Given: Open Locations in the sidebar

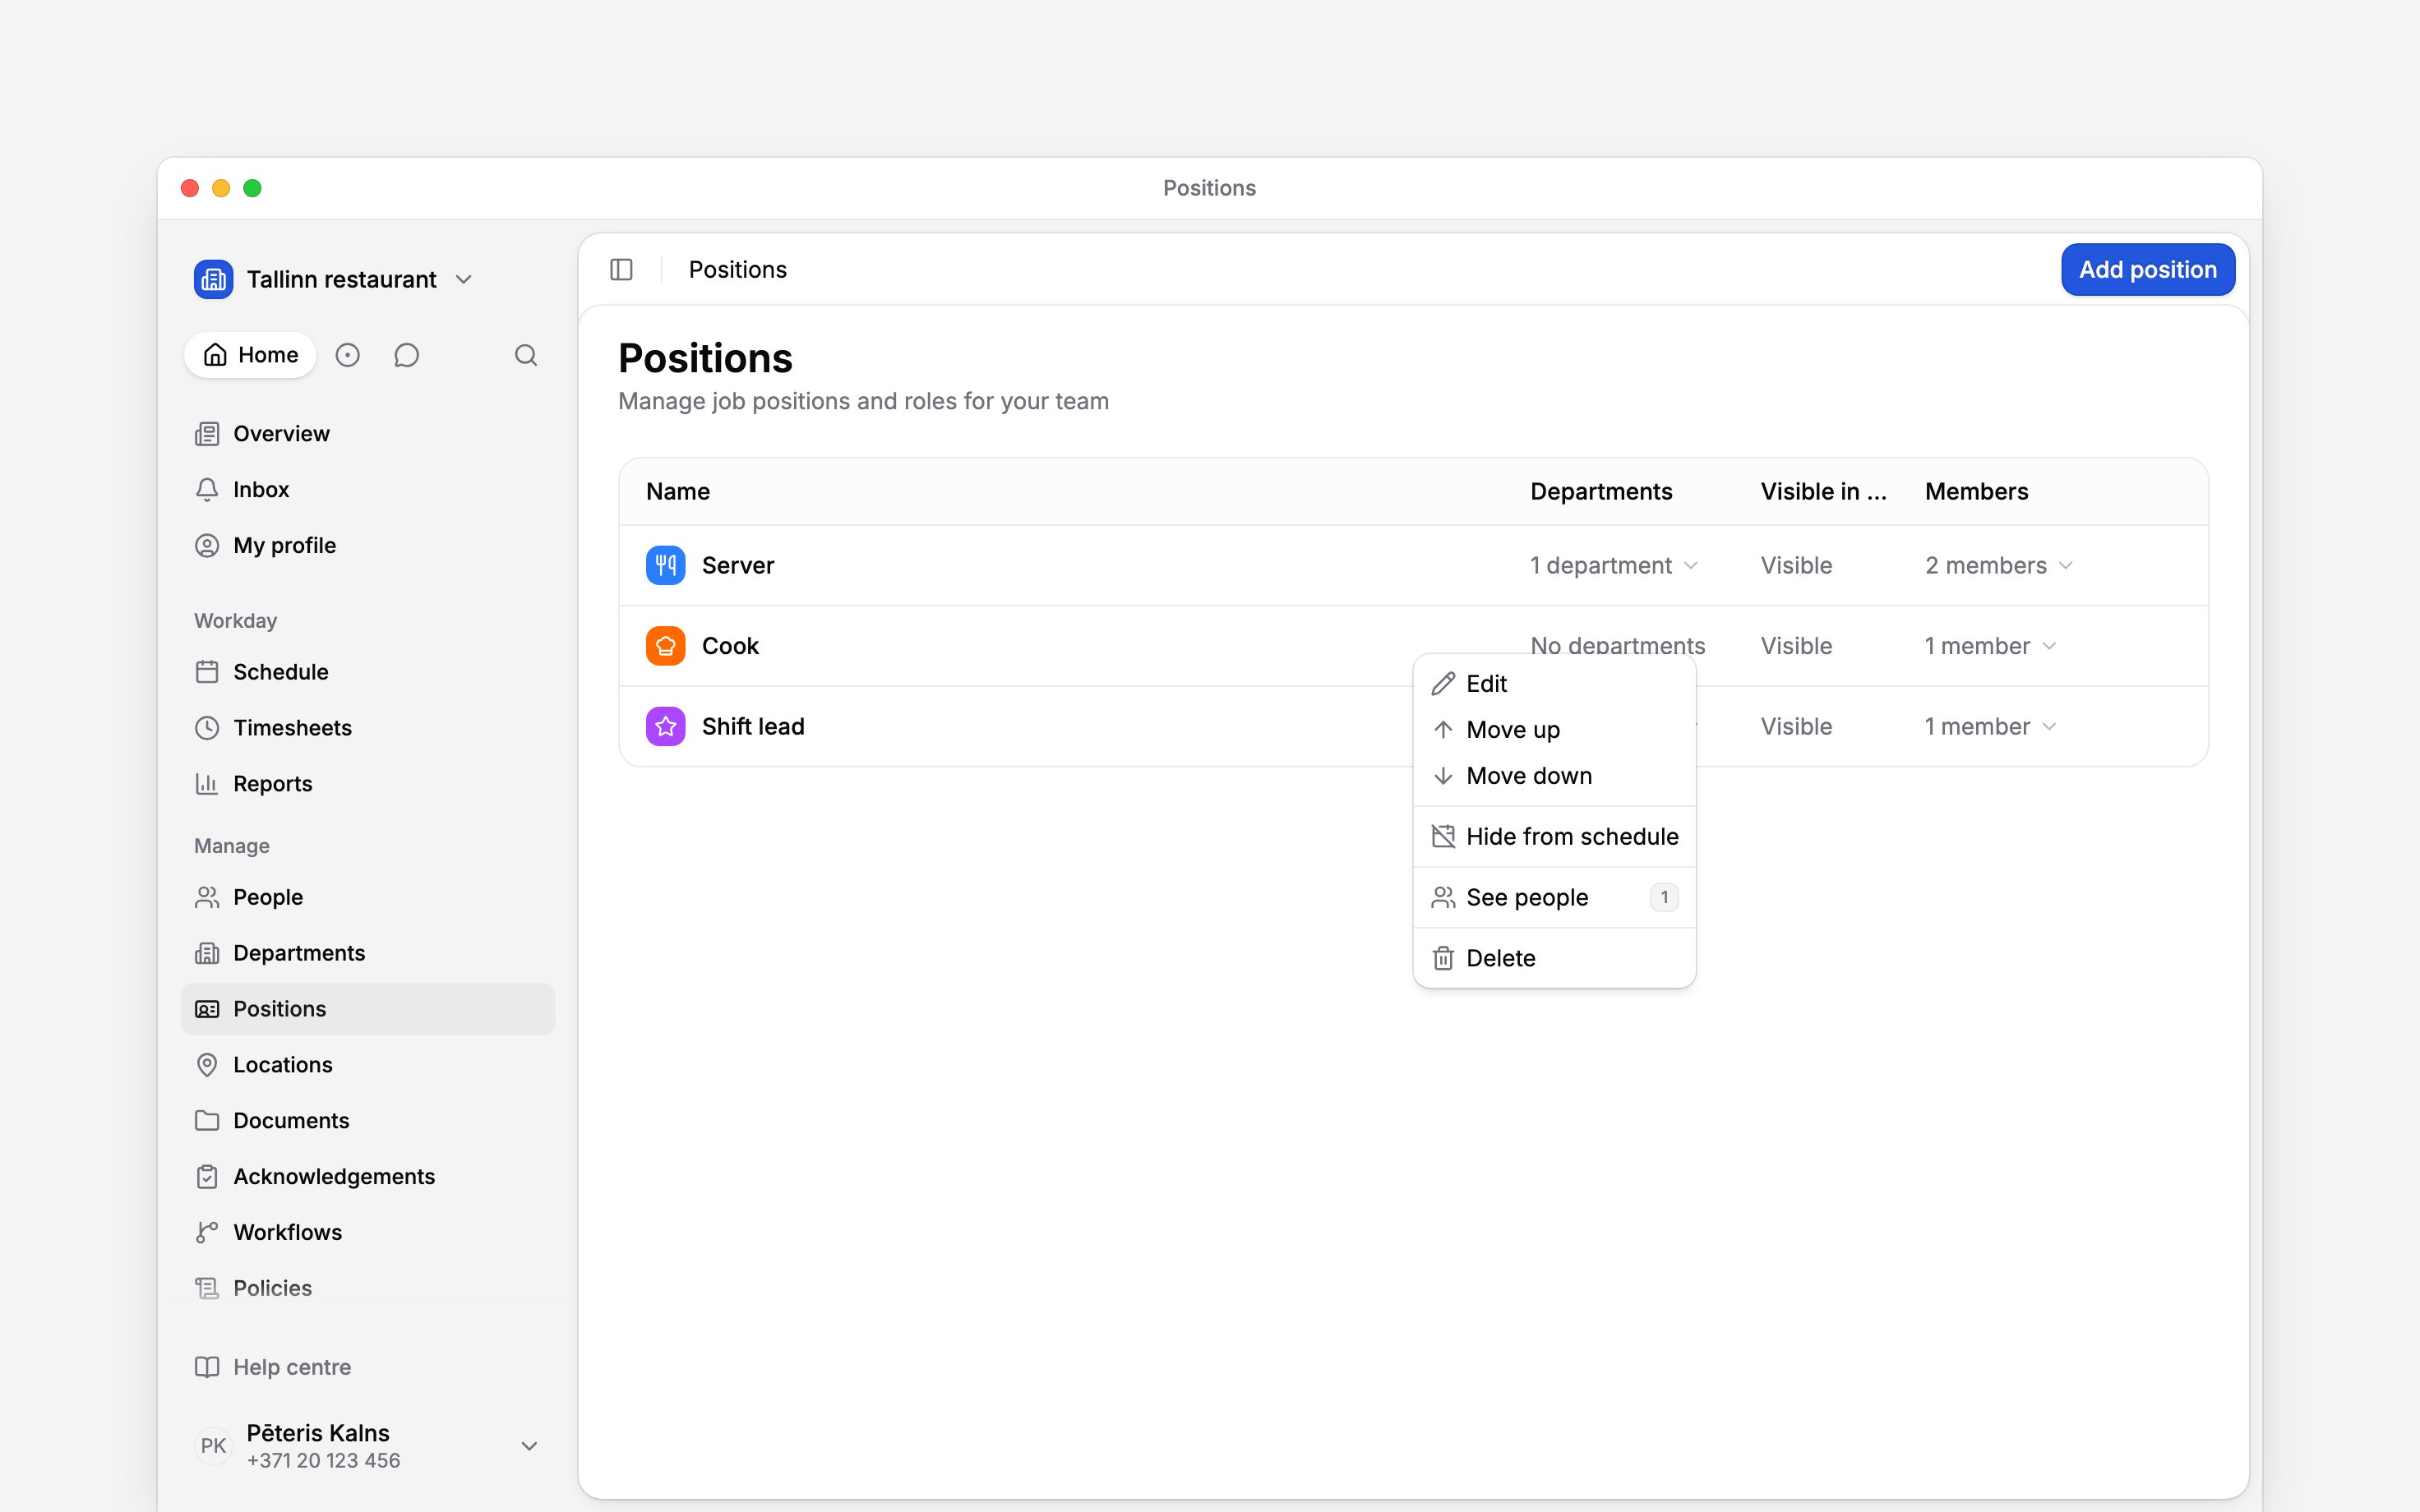Looking at the screenshot, I should tap(368, 1065).
